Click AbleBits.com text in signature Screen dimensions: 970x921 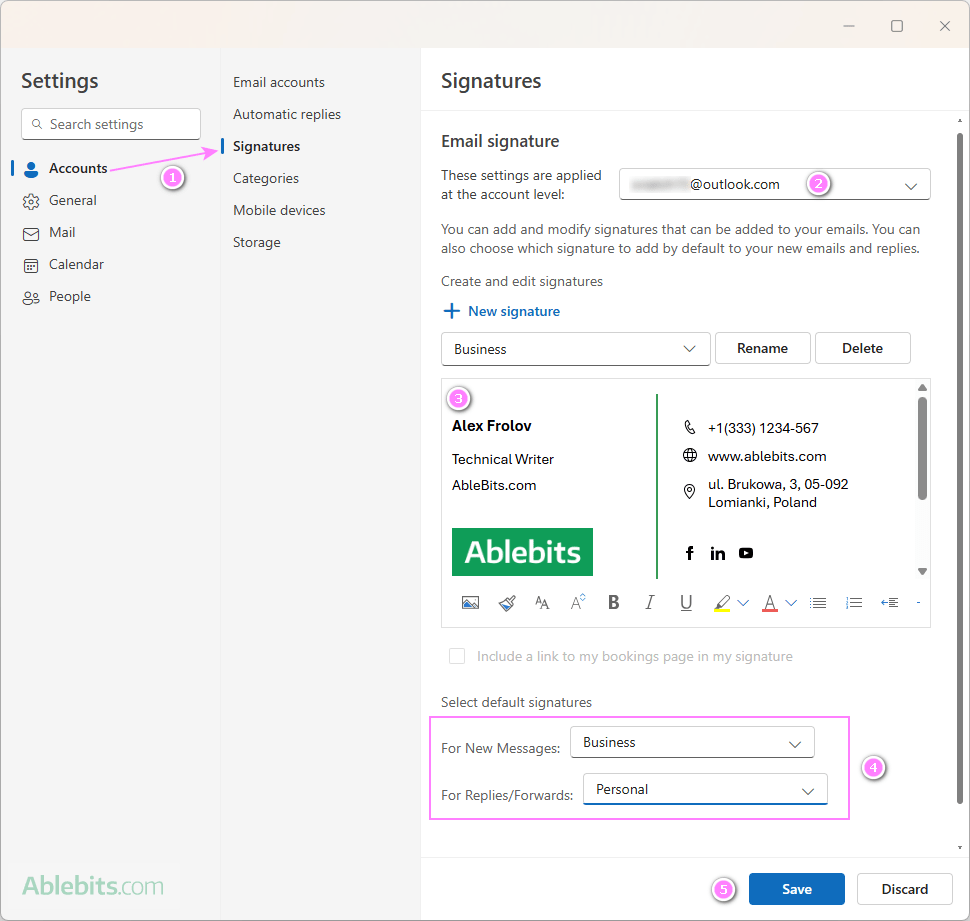tap(494, 485)
